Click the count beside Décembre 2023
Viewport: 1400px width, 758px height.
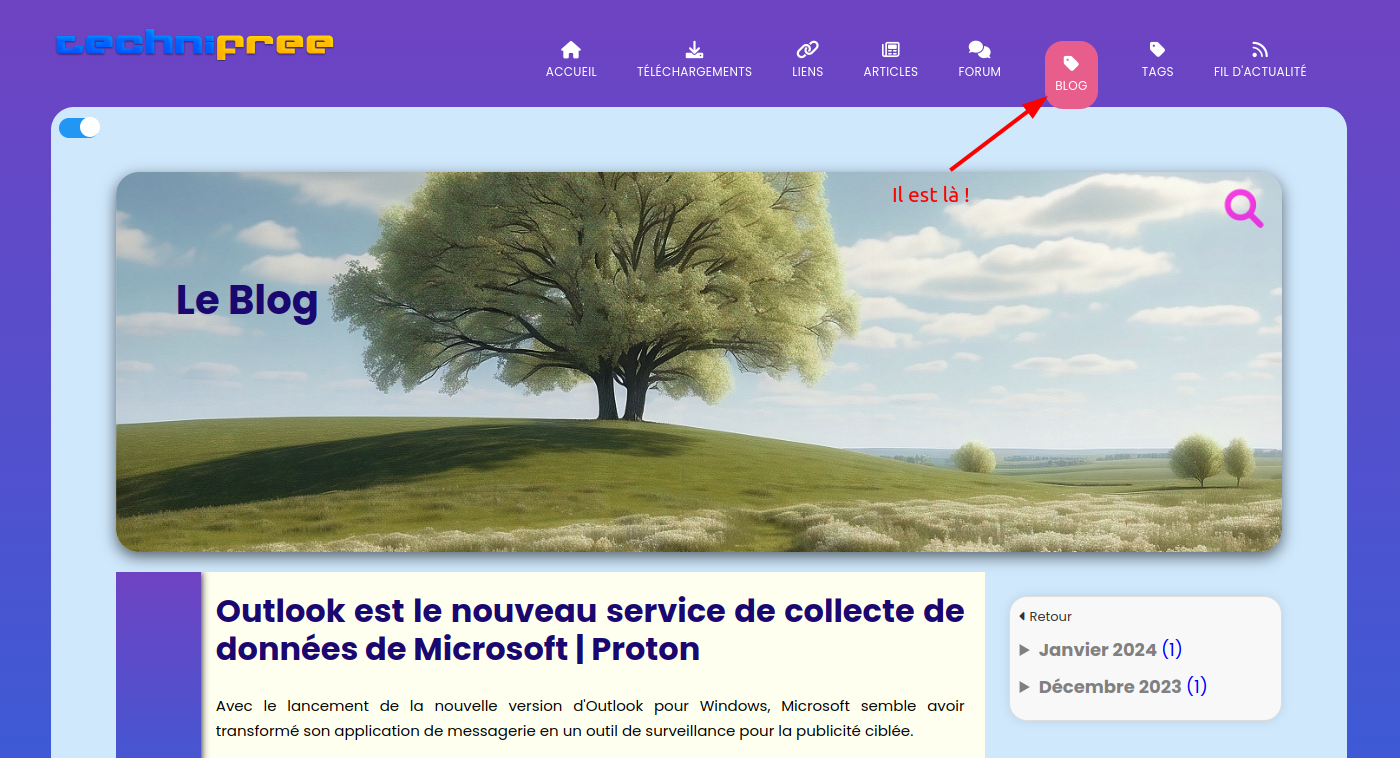tap(1197, 687)
